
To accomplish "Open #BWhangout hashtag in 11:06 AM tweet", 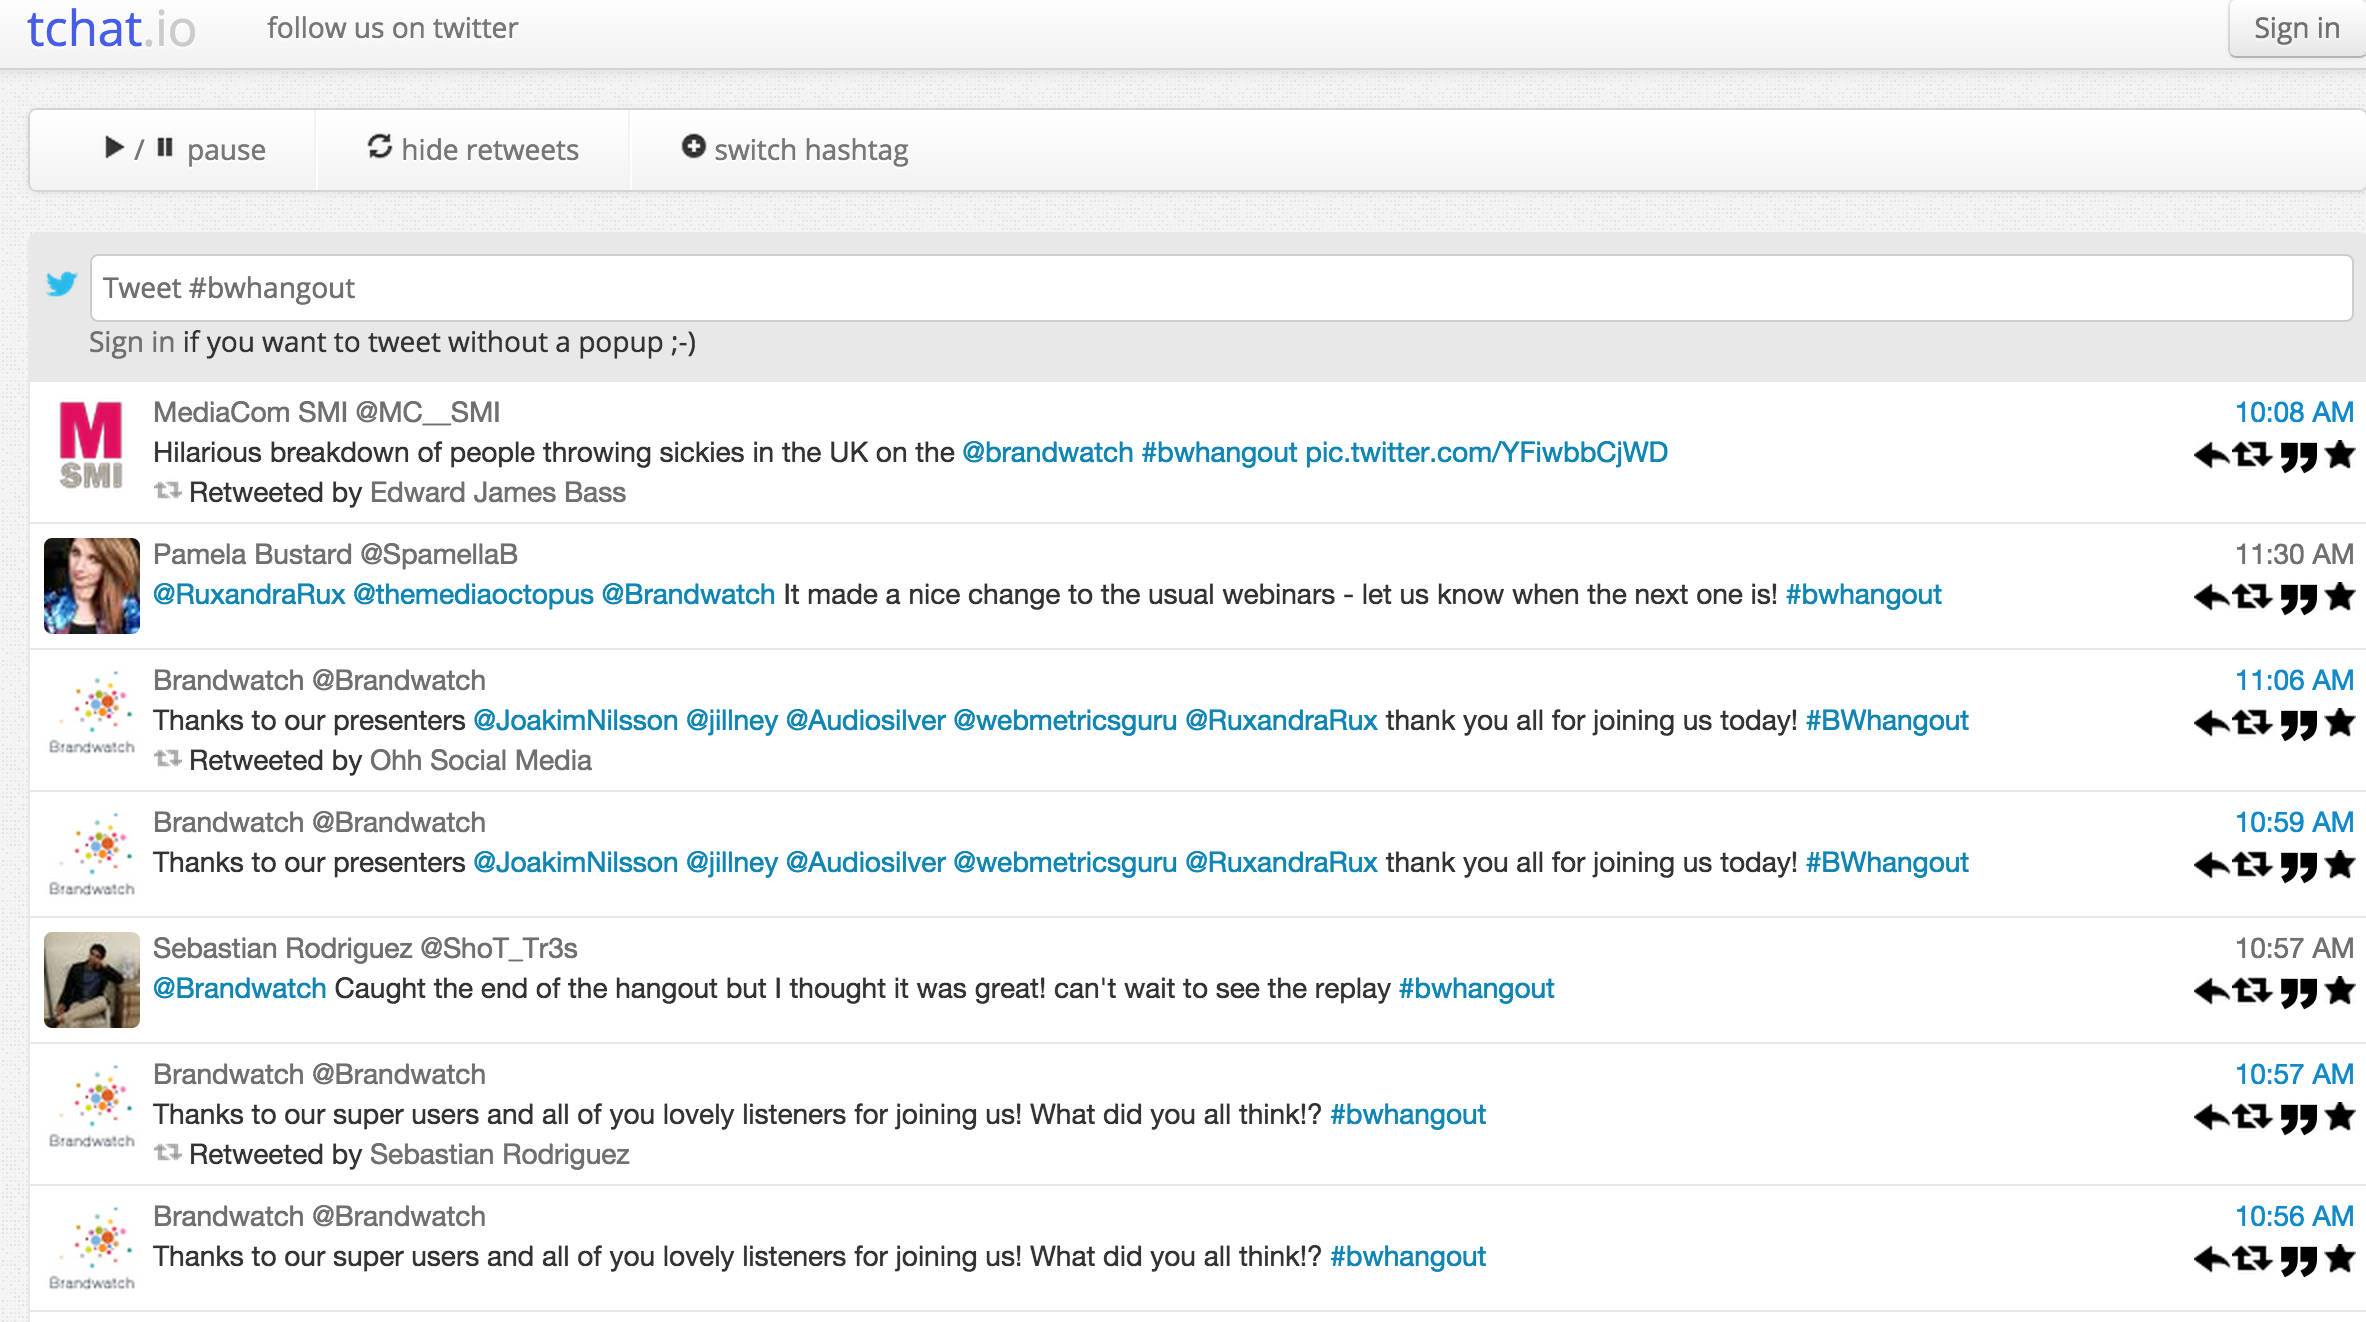I will [1887, 720].
